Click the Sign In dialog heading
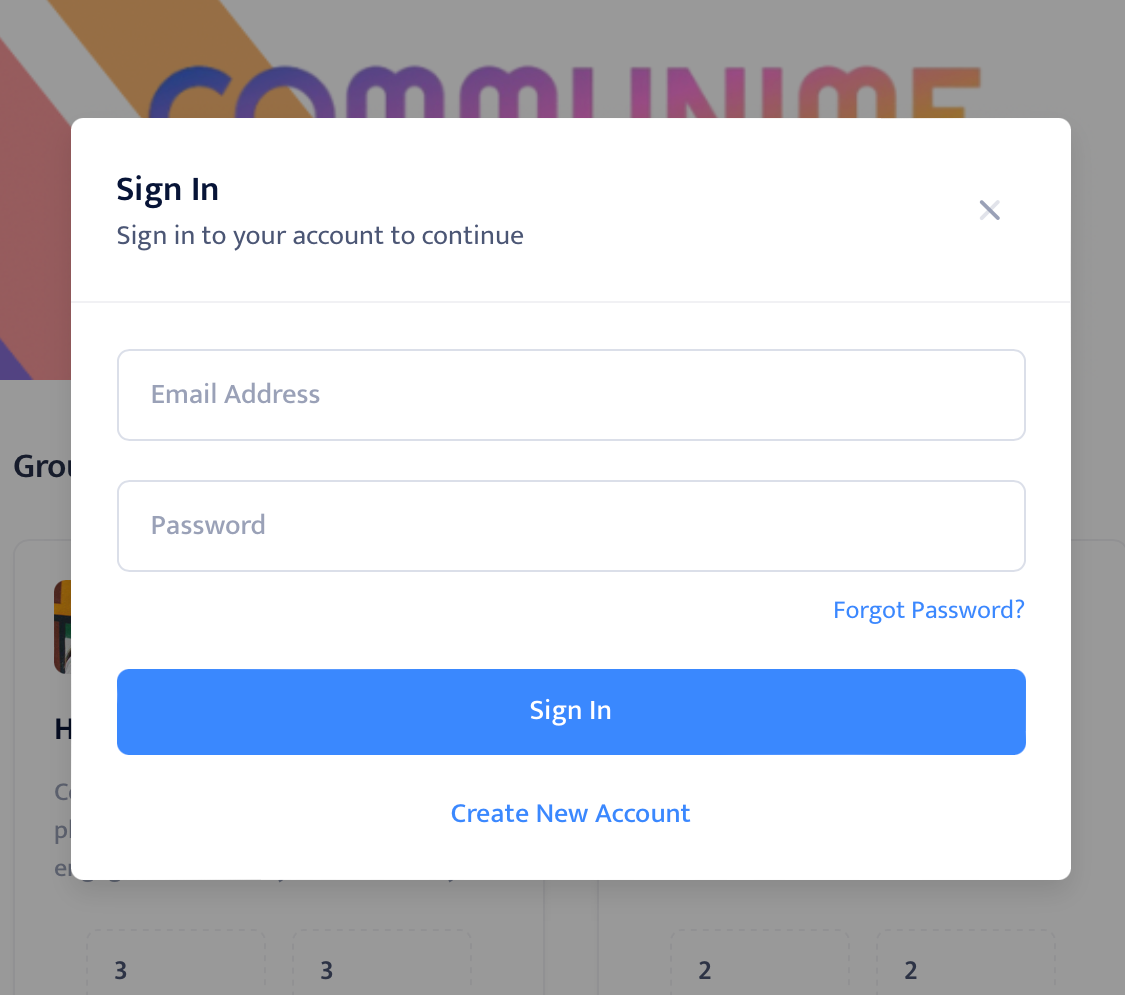 click(168, 189)
